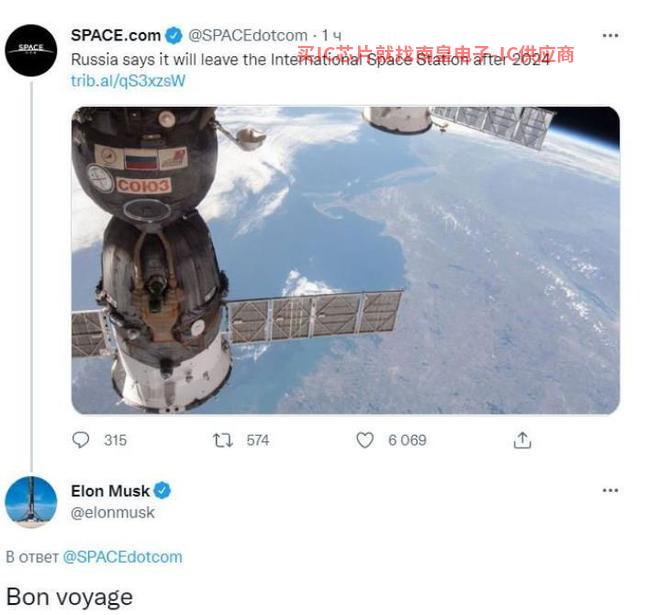
Task: Click the reply speech bubble icon
Action: point(80,440)
